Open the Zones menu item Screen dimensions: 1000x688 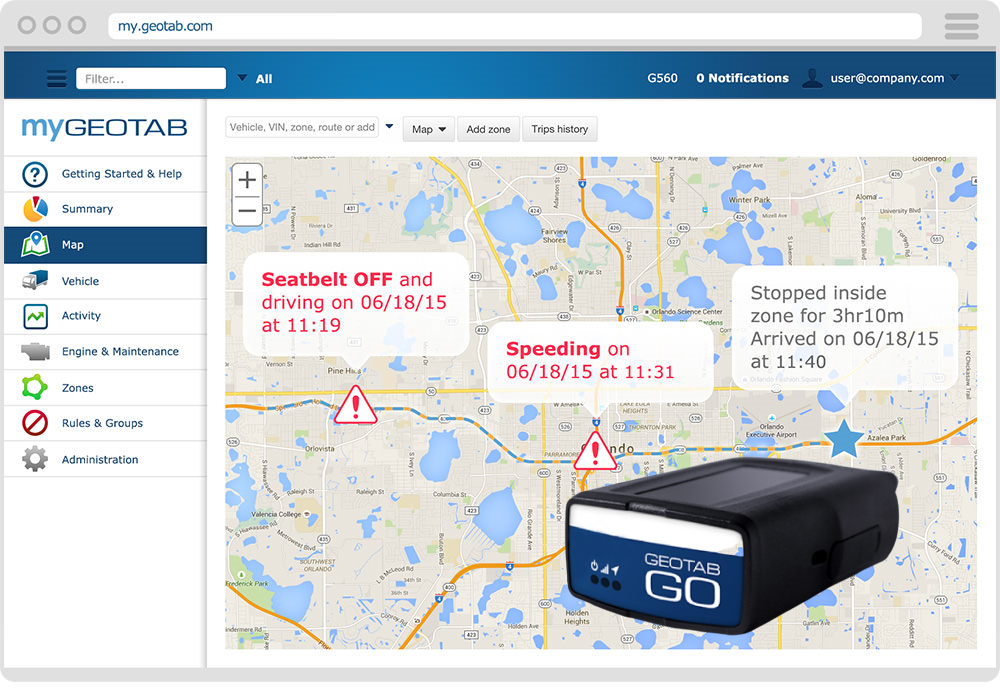105,388
